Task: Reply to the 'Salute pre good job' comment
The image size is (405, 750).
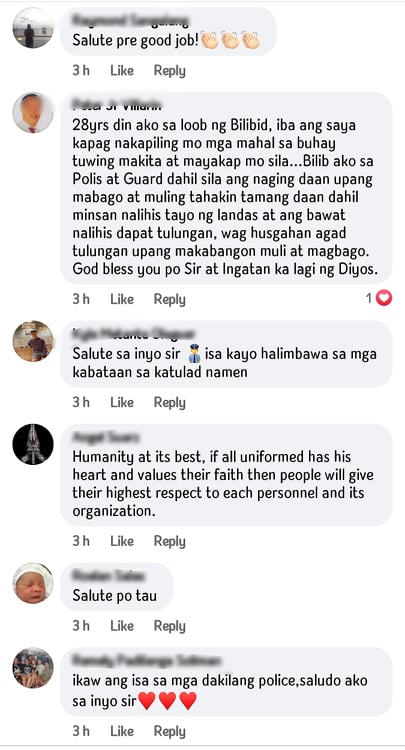Action: [169, 71]
